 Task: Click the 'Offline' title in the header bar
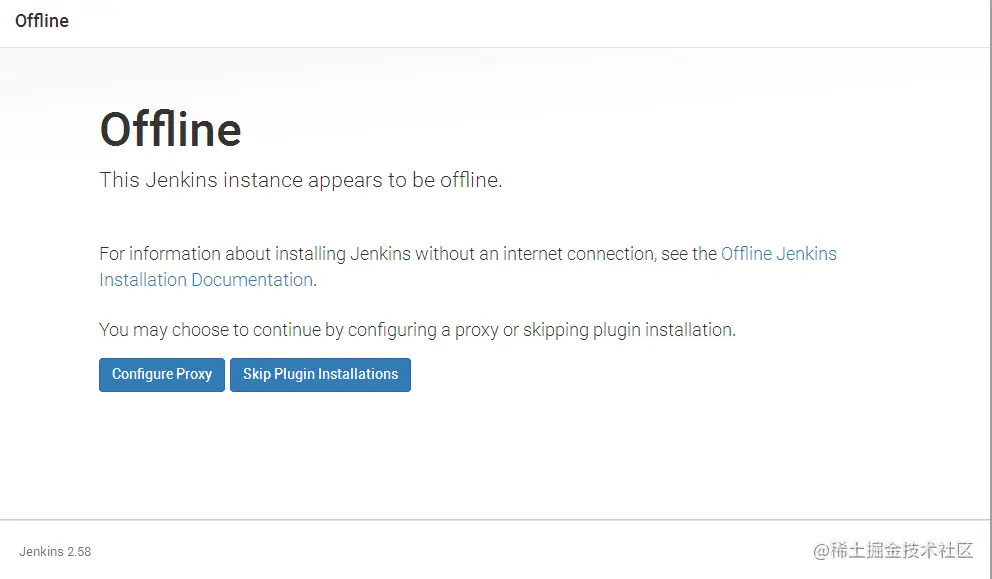click(42, 21)
